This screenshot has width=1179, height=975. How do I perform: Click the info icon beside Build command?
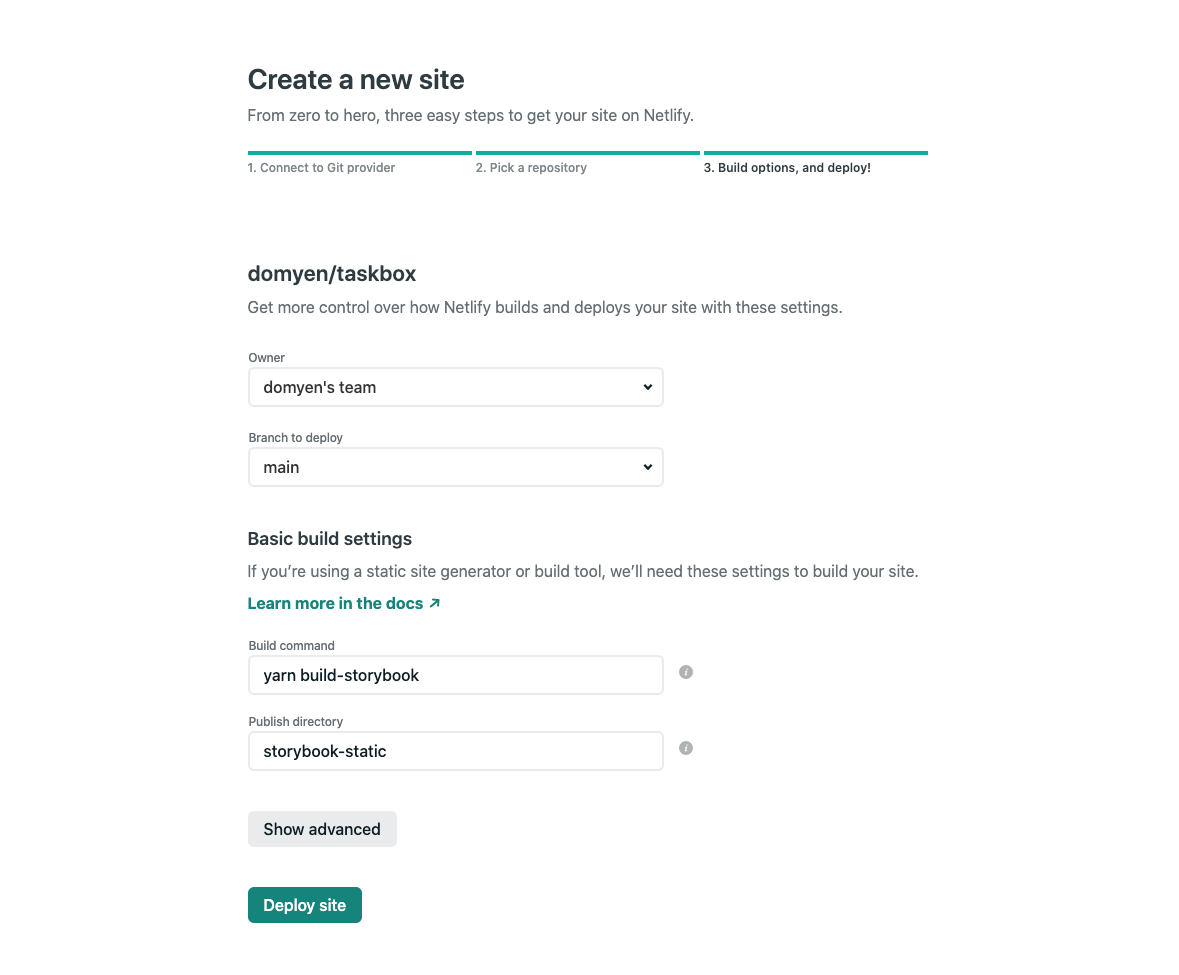pos(685,672)
